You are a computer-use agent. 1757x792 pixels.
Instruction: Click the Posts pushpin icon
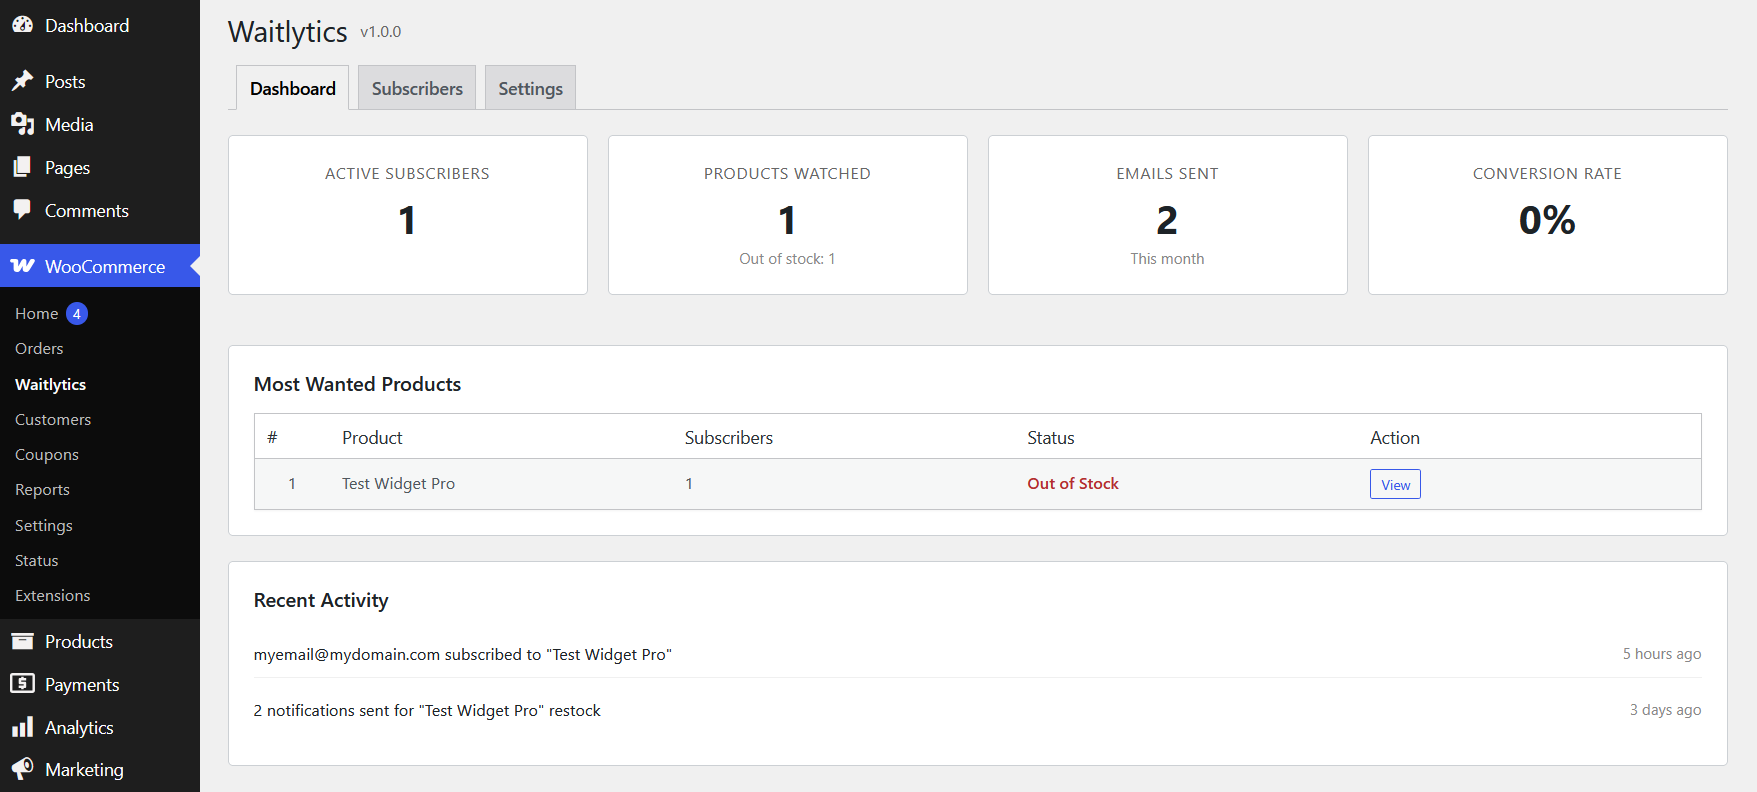click(22, 81)
